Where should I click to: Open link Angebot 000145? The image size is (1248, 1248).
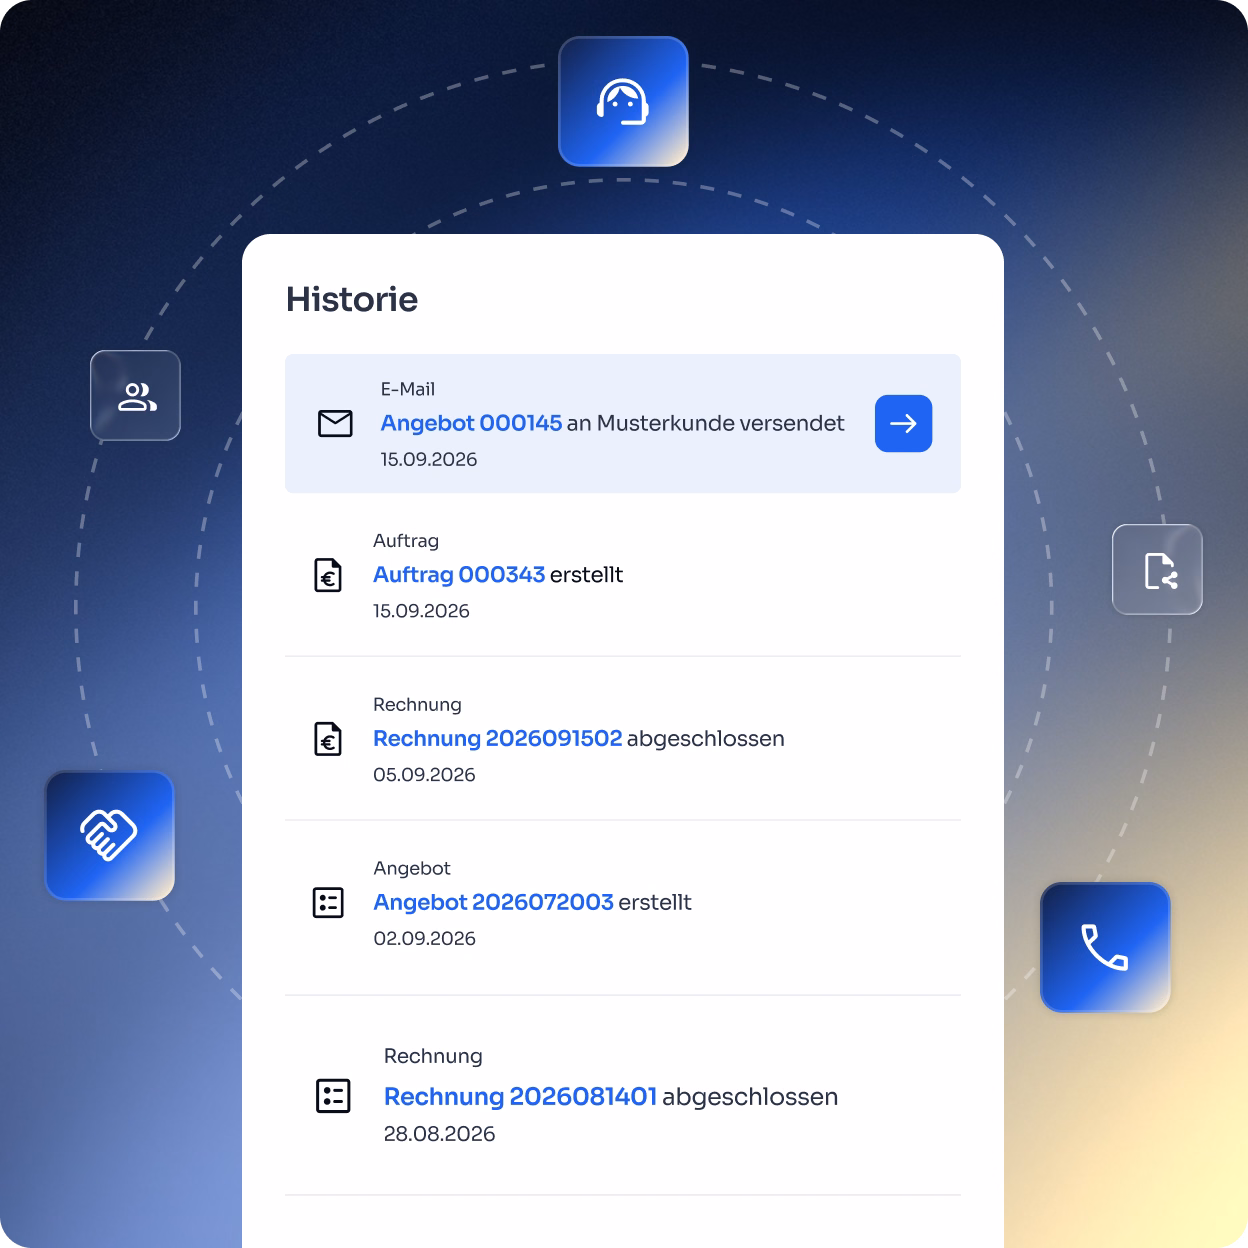tap(471, 423)
